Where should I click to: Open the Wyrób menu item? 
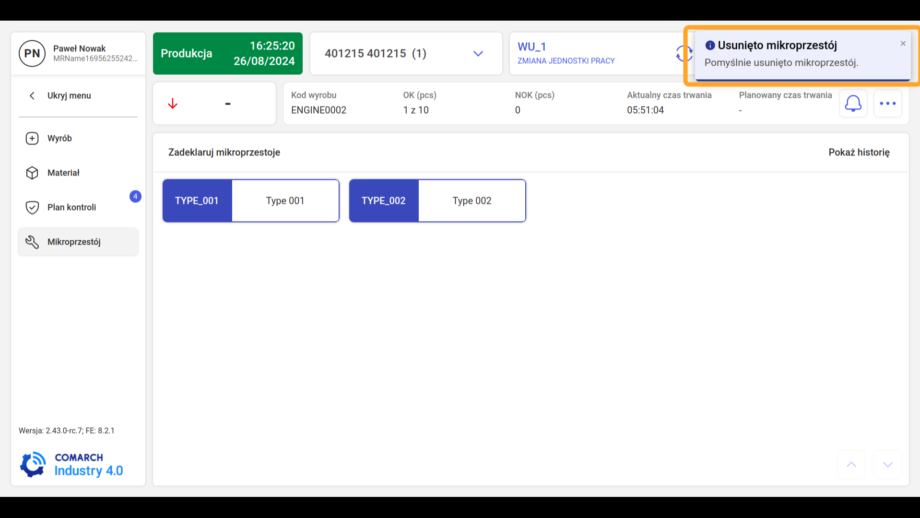78,138
